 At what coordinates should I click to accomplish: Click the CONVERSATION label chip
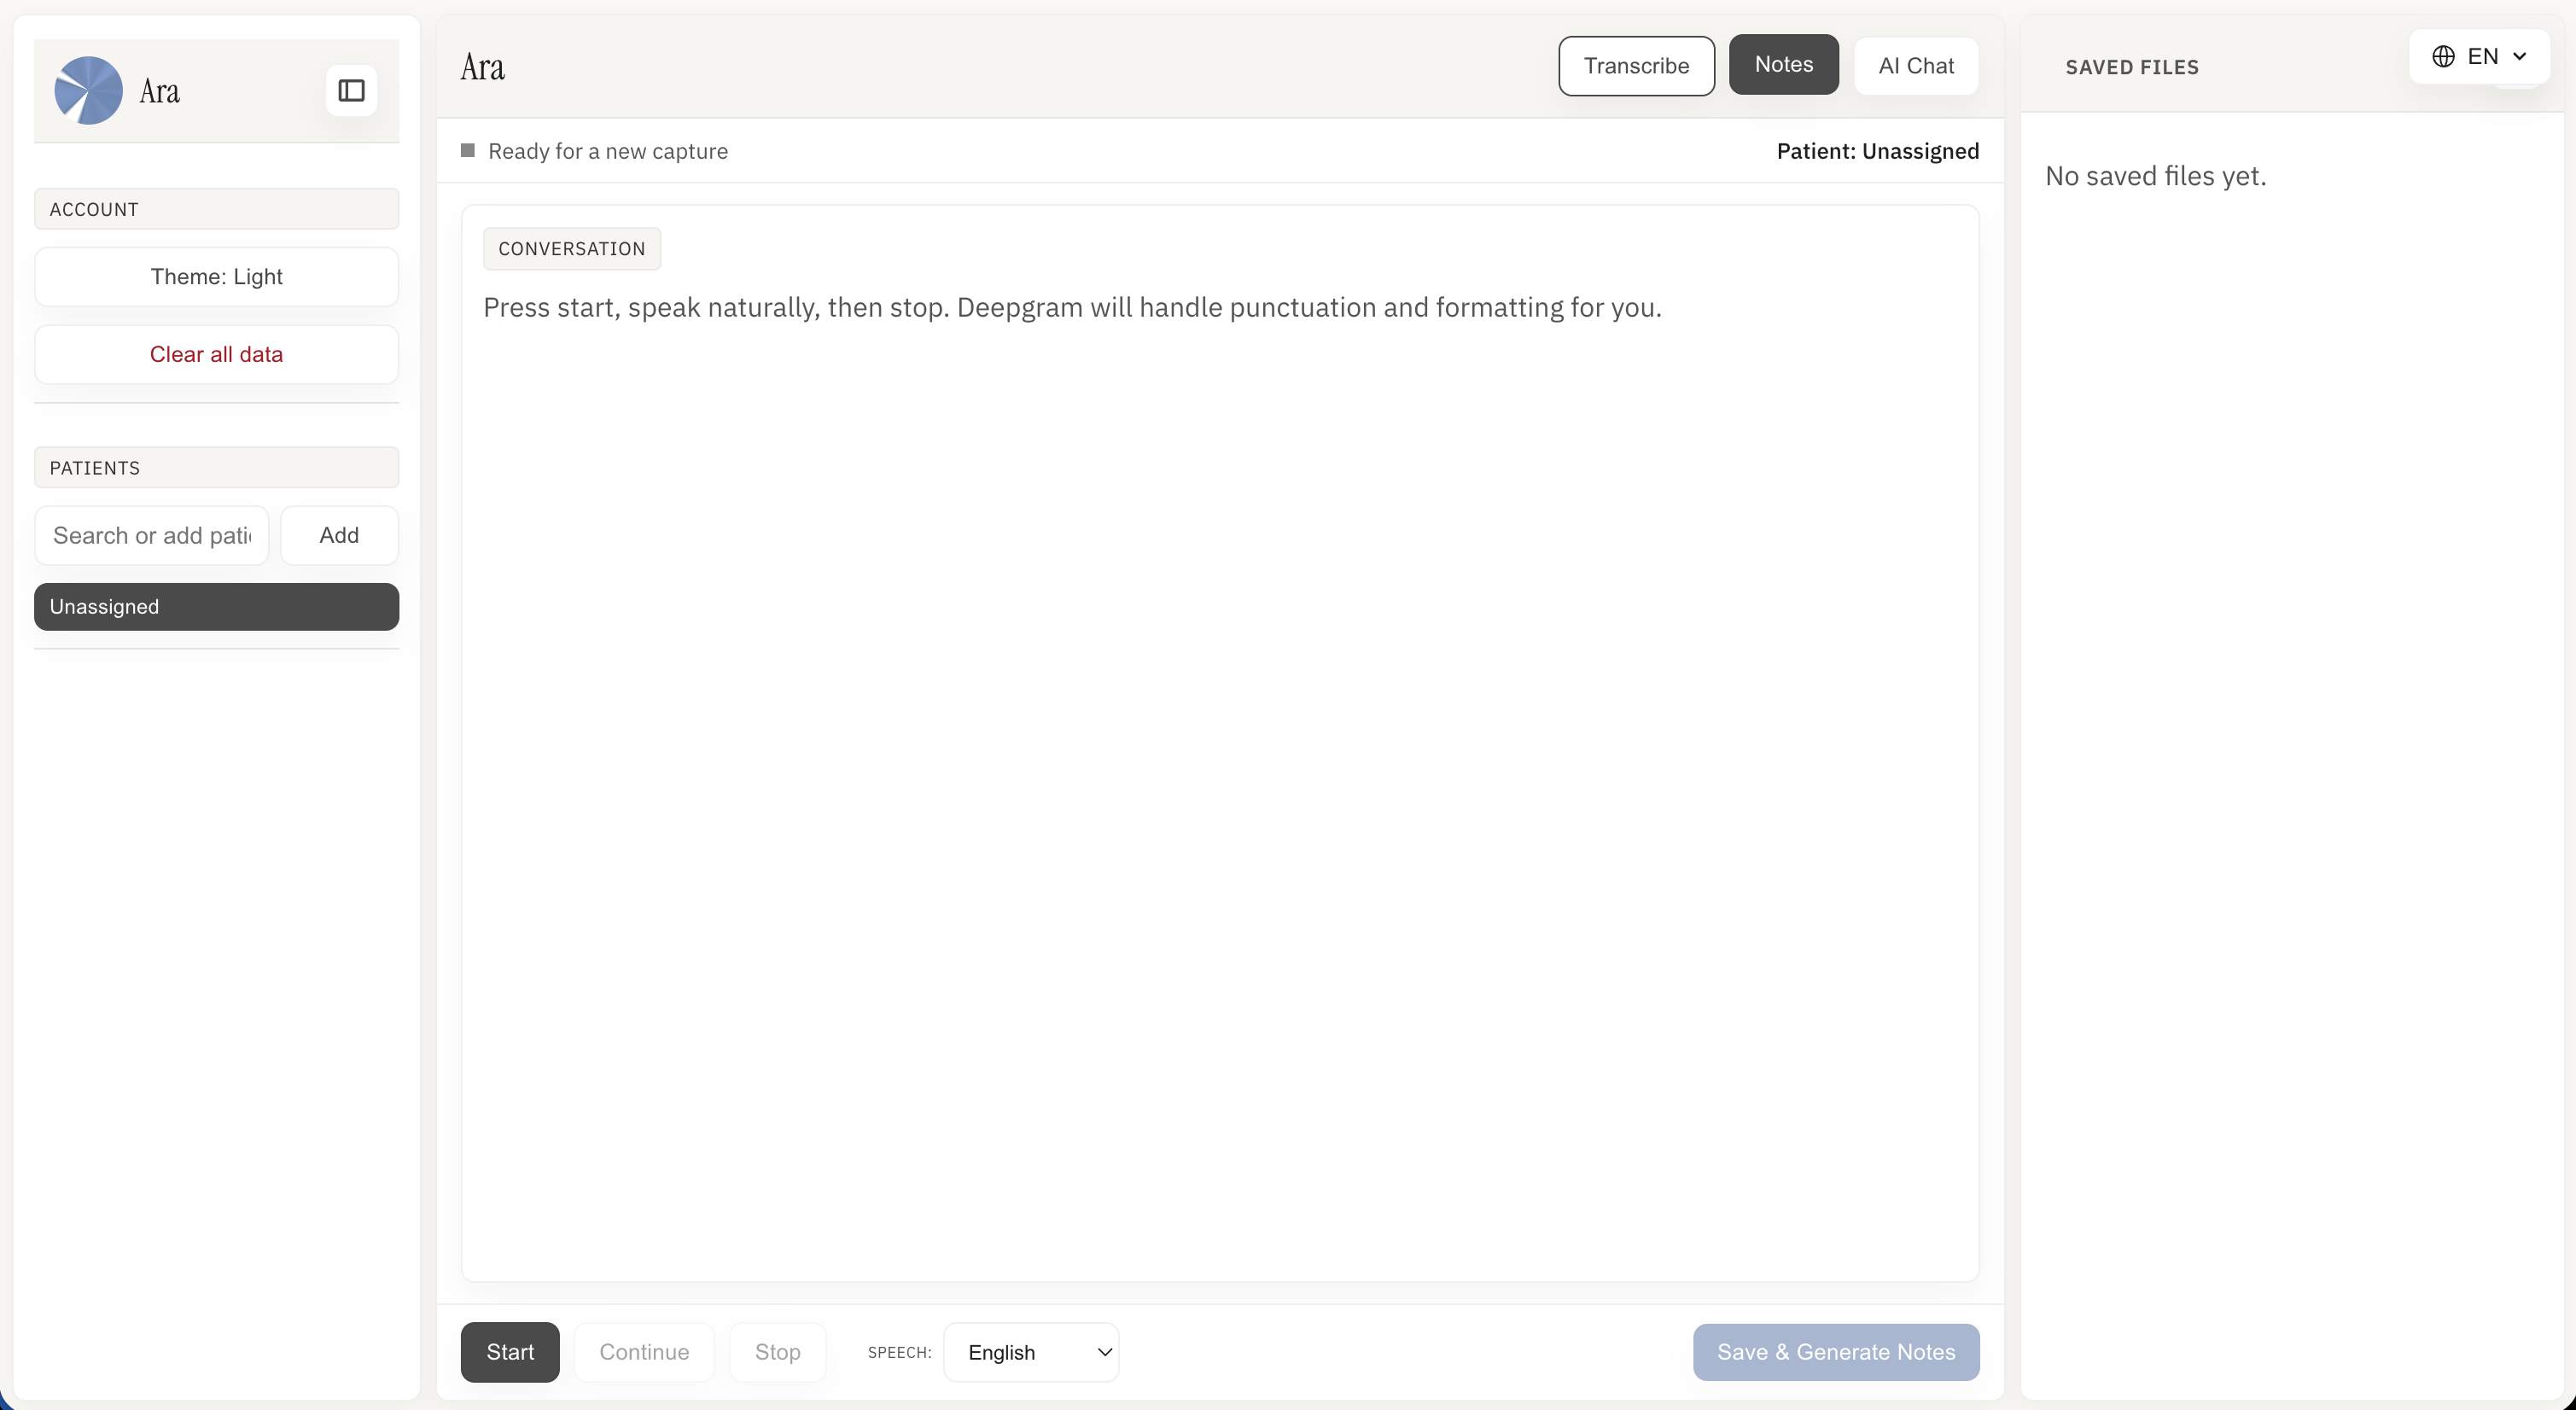coord(572,248)
